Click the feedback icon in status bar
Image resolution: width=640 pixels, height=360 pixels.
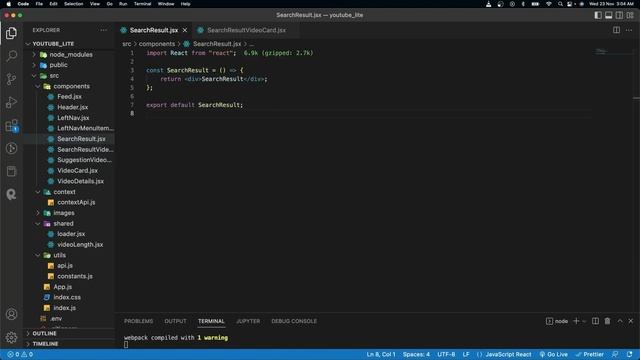tap(615, 354)
